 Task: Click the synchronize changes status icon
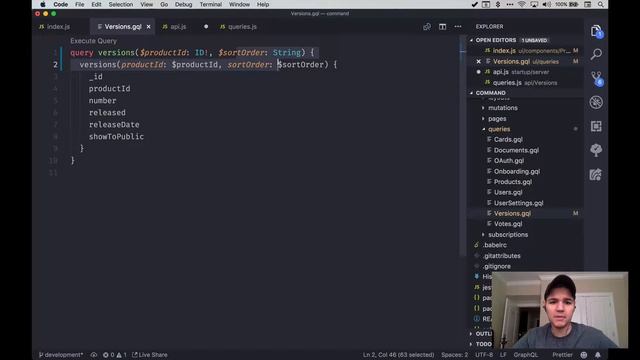point(94,355)
